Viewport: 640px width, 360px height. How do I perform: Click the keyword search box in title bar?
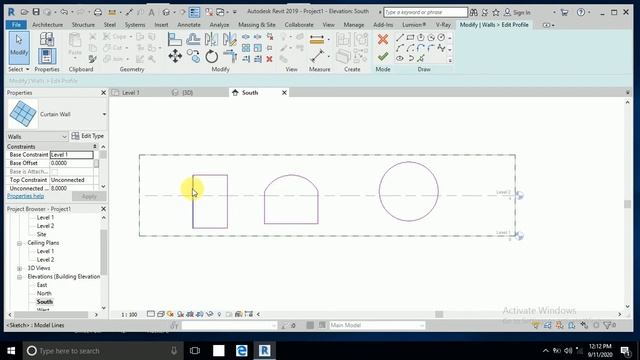[425, 12]
